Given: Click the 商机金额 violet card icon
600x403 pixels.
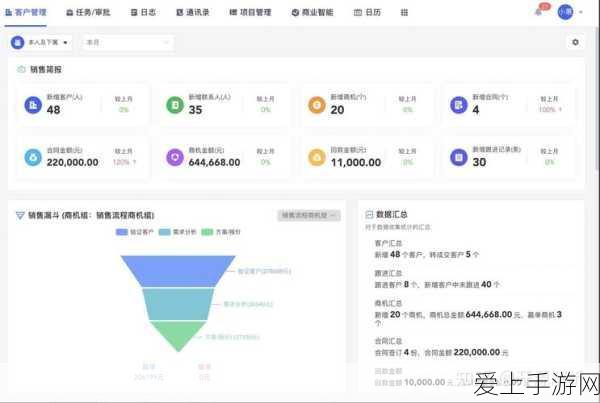Looking at the screenshot, I should point(175,157).
